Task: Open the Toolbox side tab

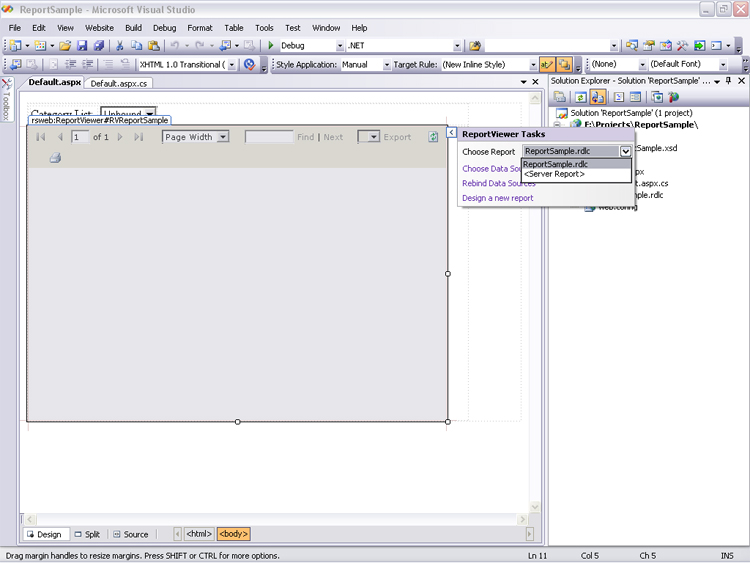Action: coord(6,99)
